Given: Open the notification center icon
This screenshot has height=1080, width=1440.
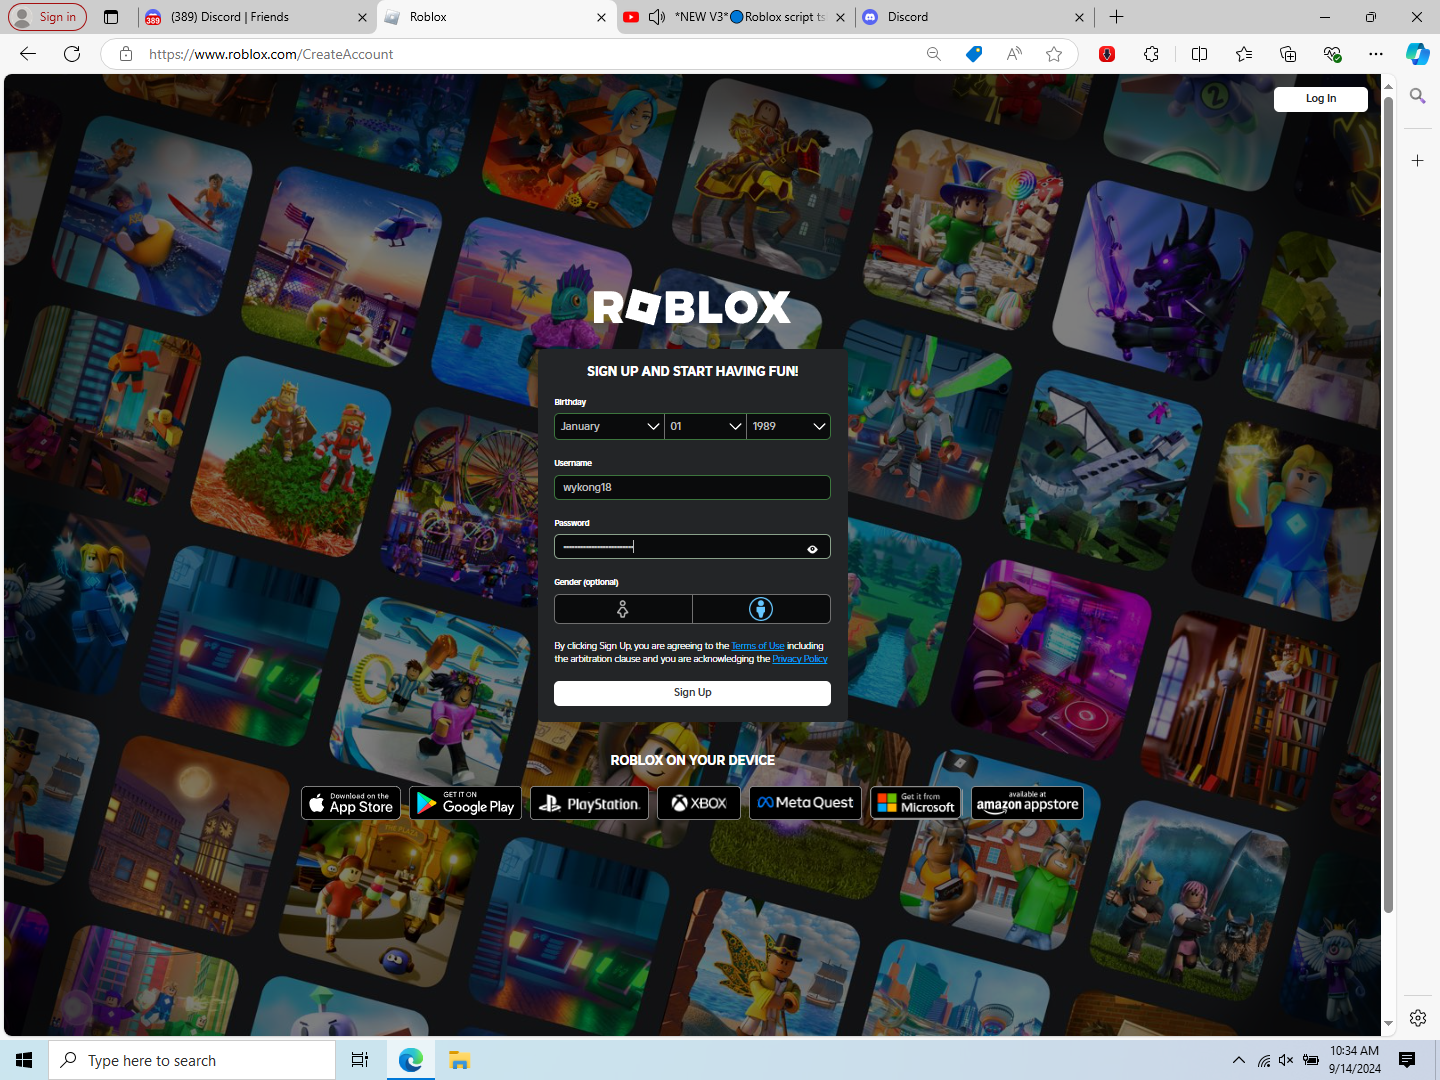Looking at the screenshot, I should (1407, 1060).
